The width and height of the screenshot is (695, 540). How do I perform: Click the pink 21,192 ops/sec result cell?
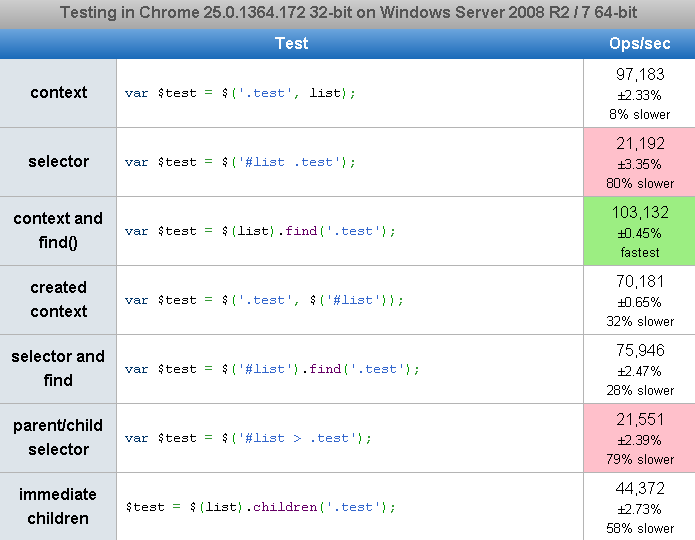tap(639, 162)
